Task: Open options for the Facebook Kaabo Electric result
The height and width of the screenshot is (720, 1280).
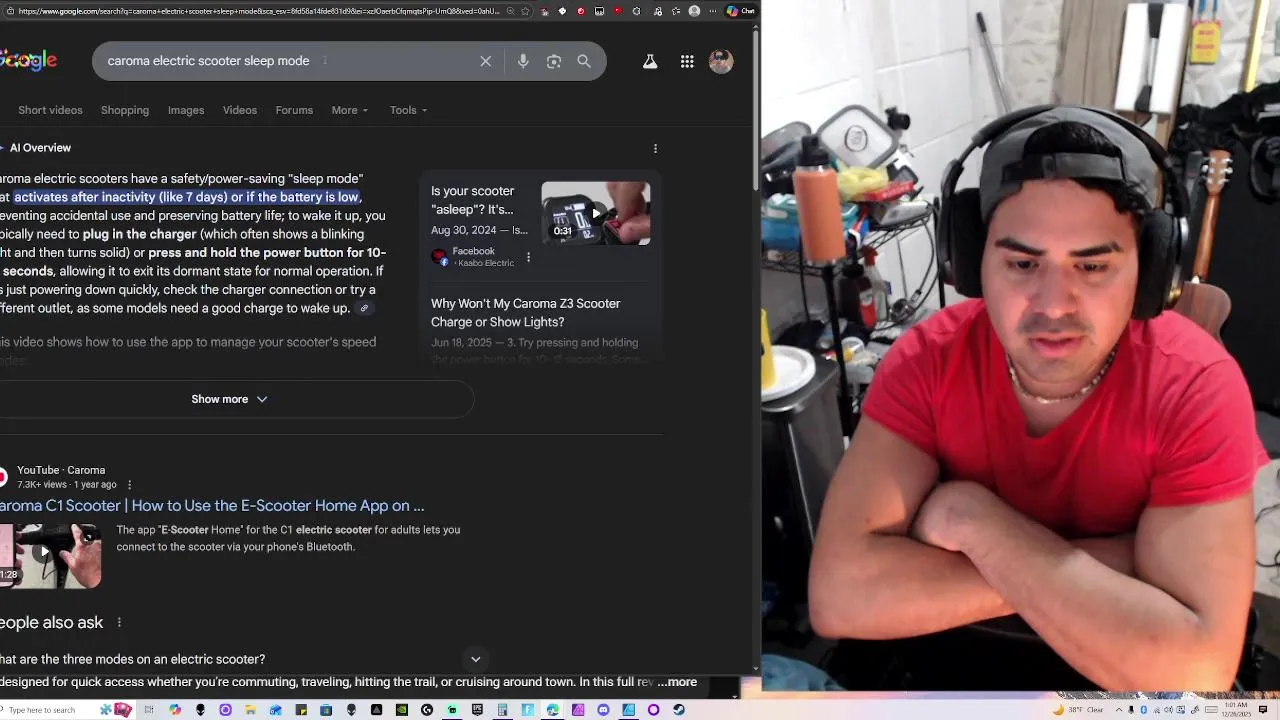Action: point(528,257)
